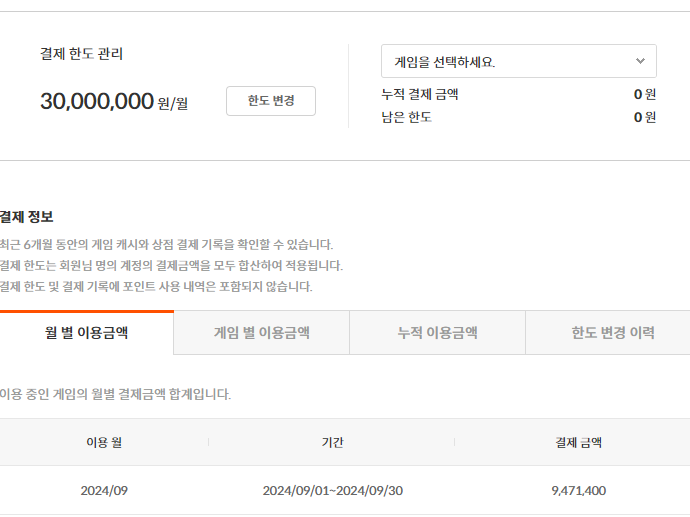Select the 2024/09 usage month cell
Image resolution: width=690 pixels, height=517 pixels.
pyautogui.click(x=104, y=491)
